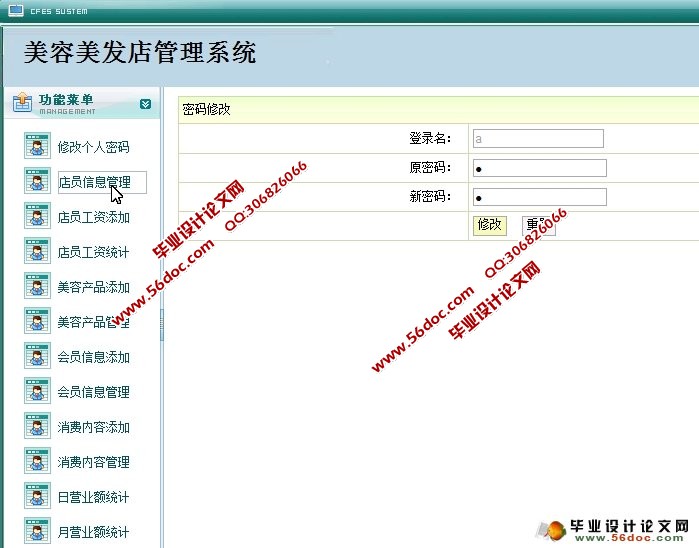
Task: Click the icon next to 消费内容添加
Action: point(37,426)
